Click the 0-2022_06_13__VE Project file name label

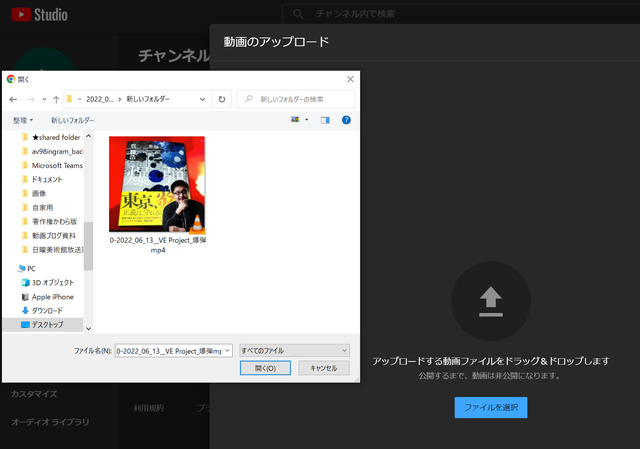coord(158,245)
